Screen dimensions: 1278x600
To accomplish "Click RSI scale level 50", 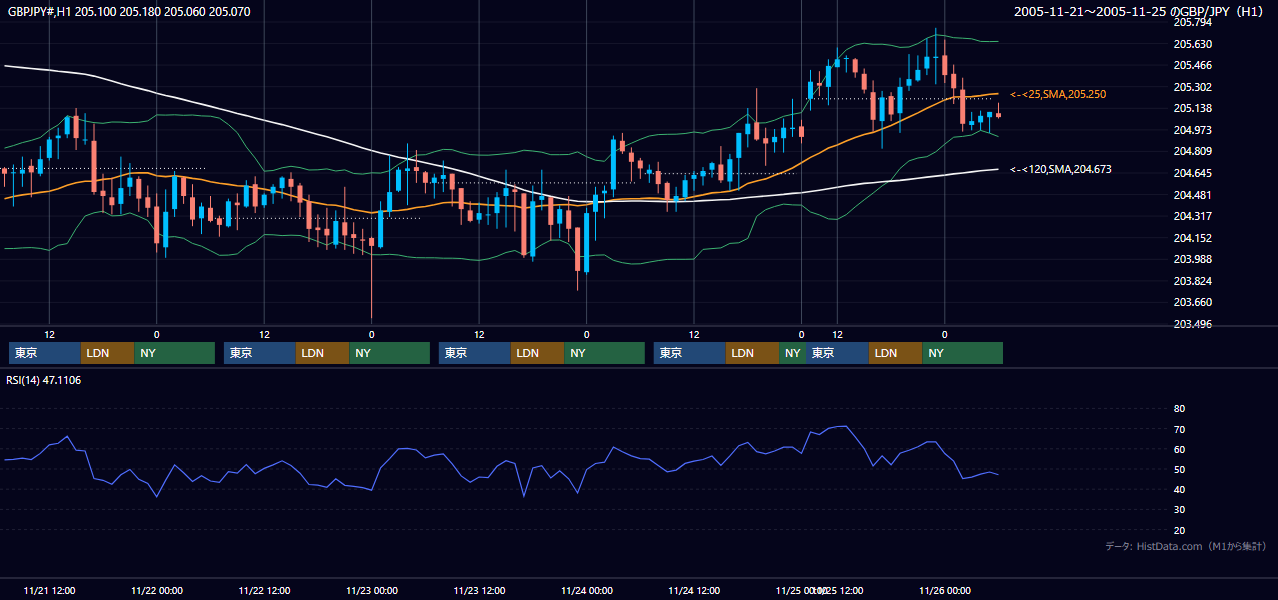I will [1179, 469].
